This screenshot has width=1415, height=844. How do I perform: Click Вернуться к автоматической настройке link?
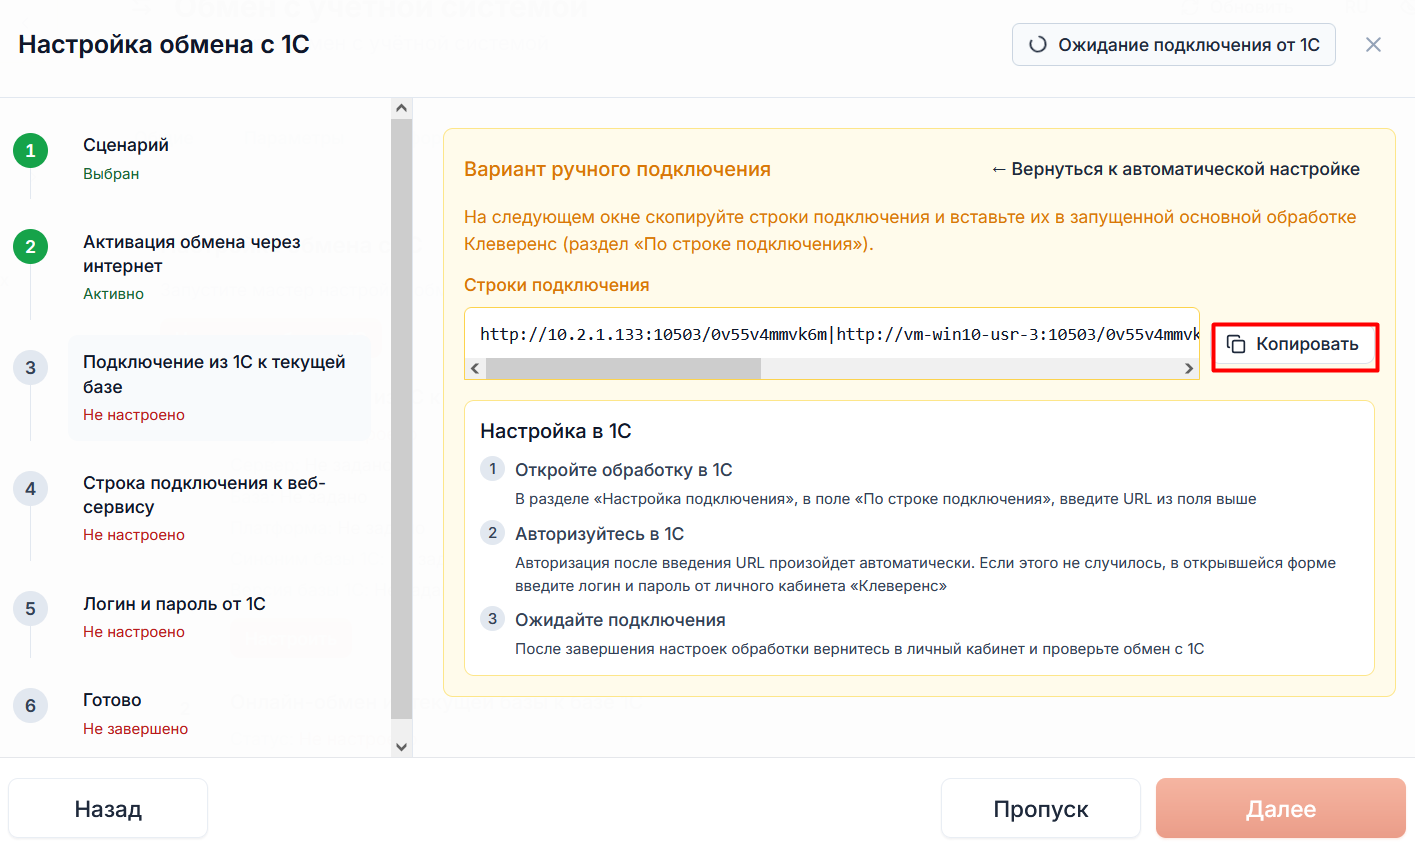tap(1175, 169)
